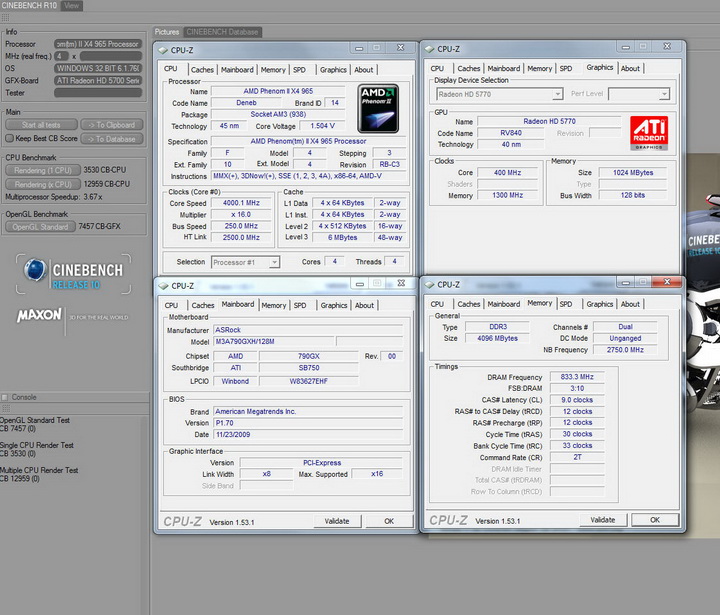
Task: Open Caches tab in the top-left CPU-Z window
Action: (x=202, y=70)
